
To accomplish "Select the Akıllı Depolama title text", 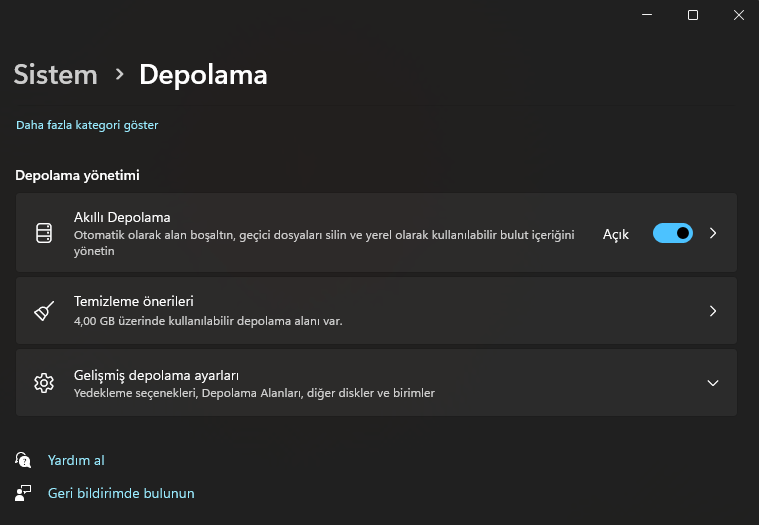I will click(122, 217).
